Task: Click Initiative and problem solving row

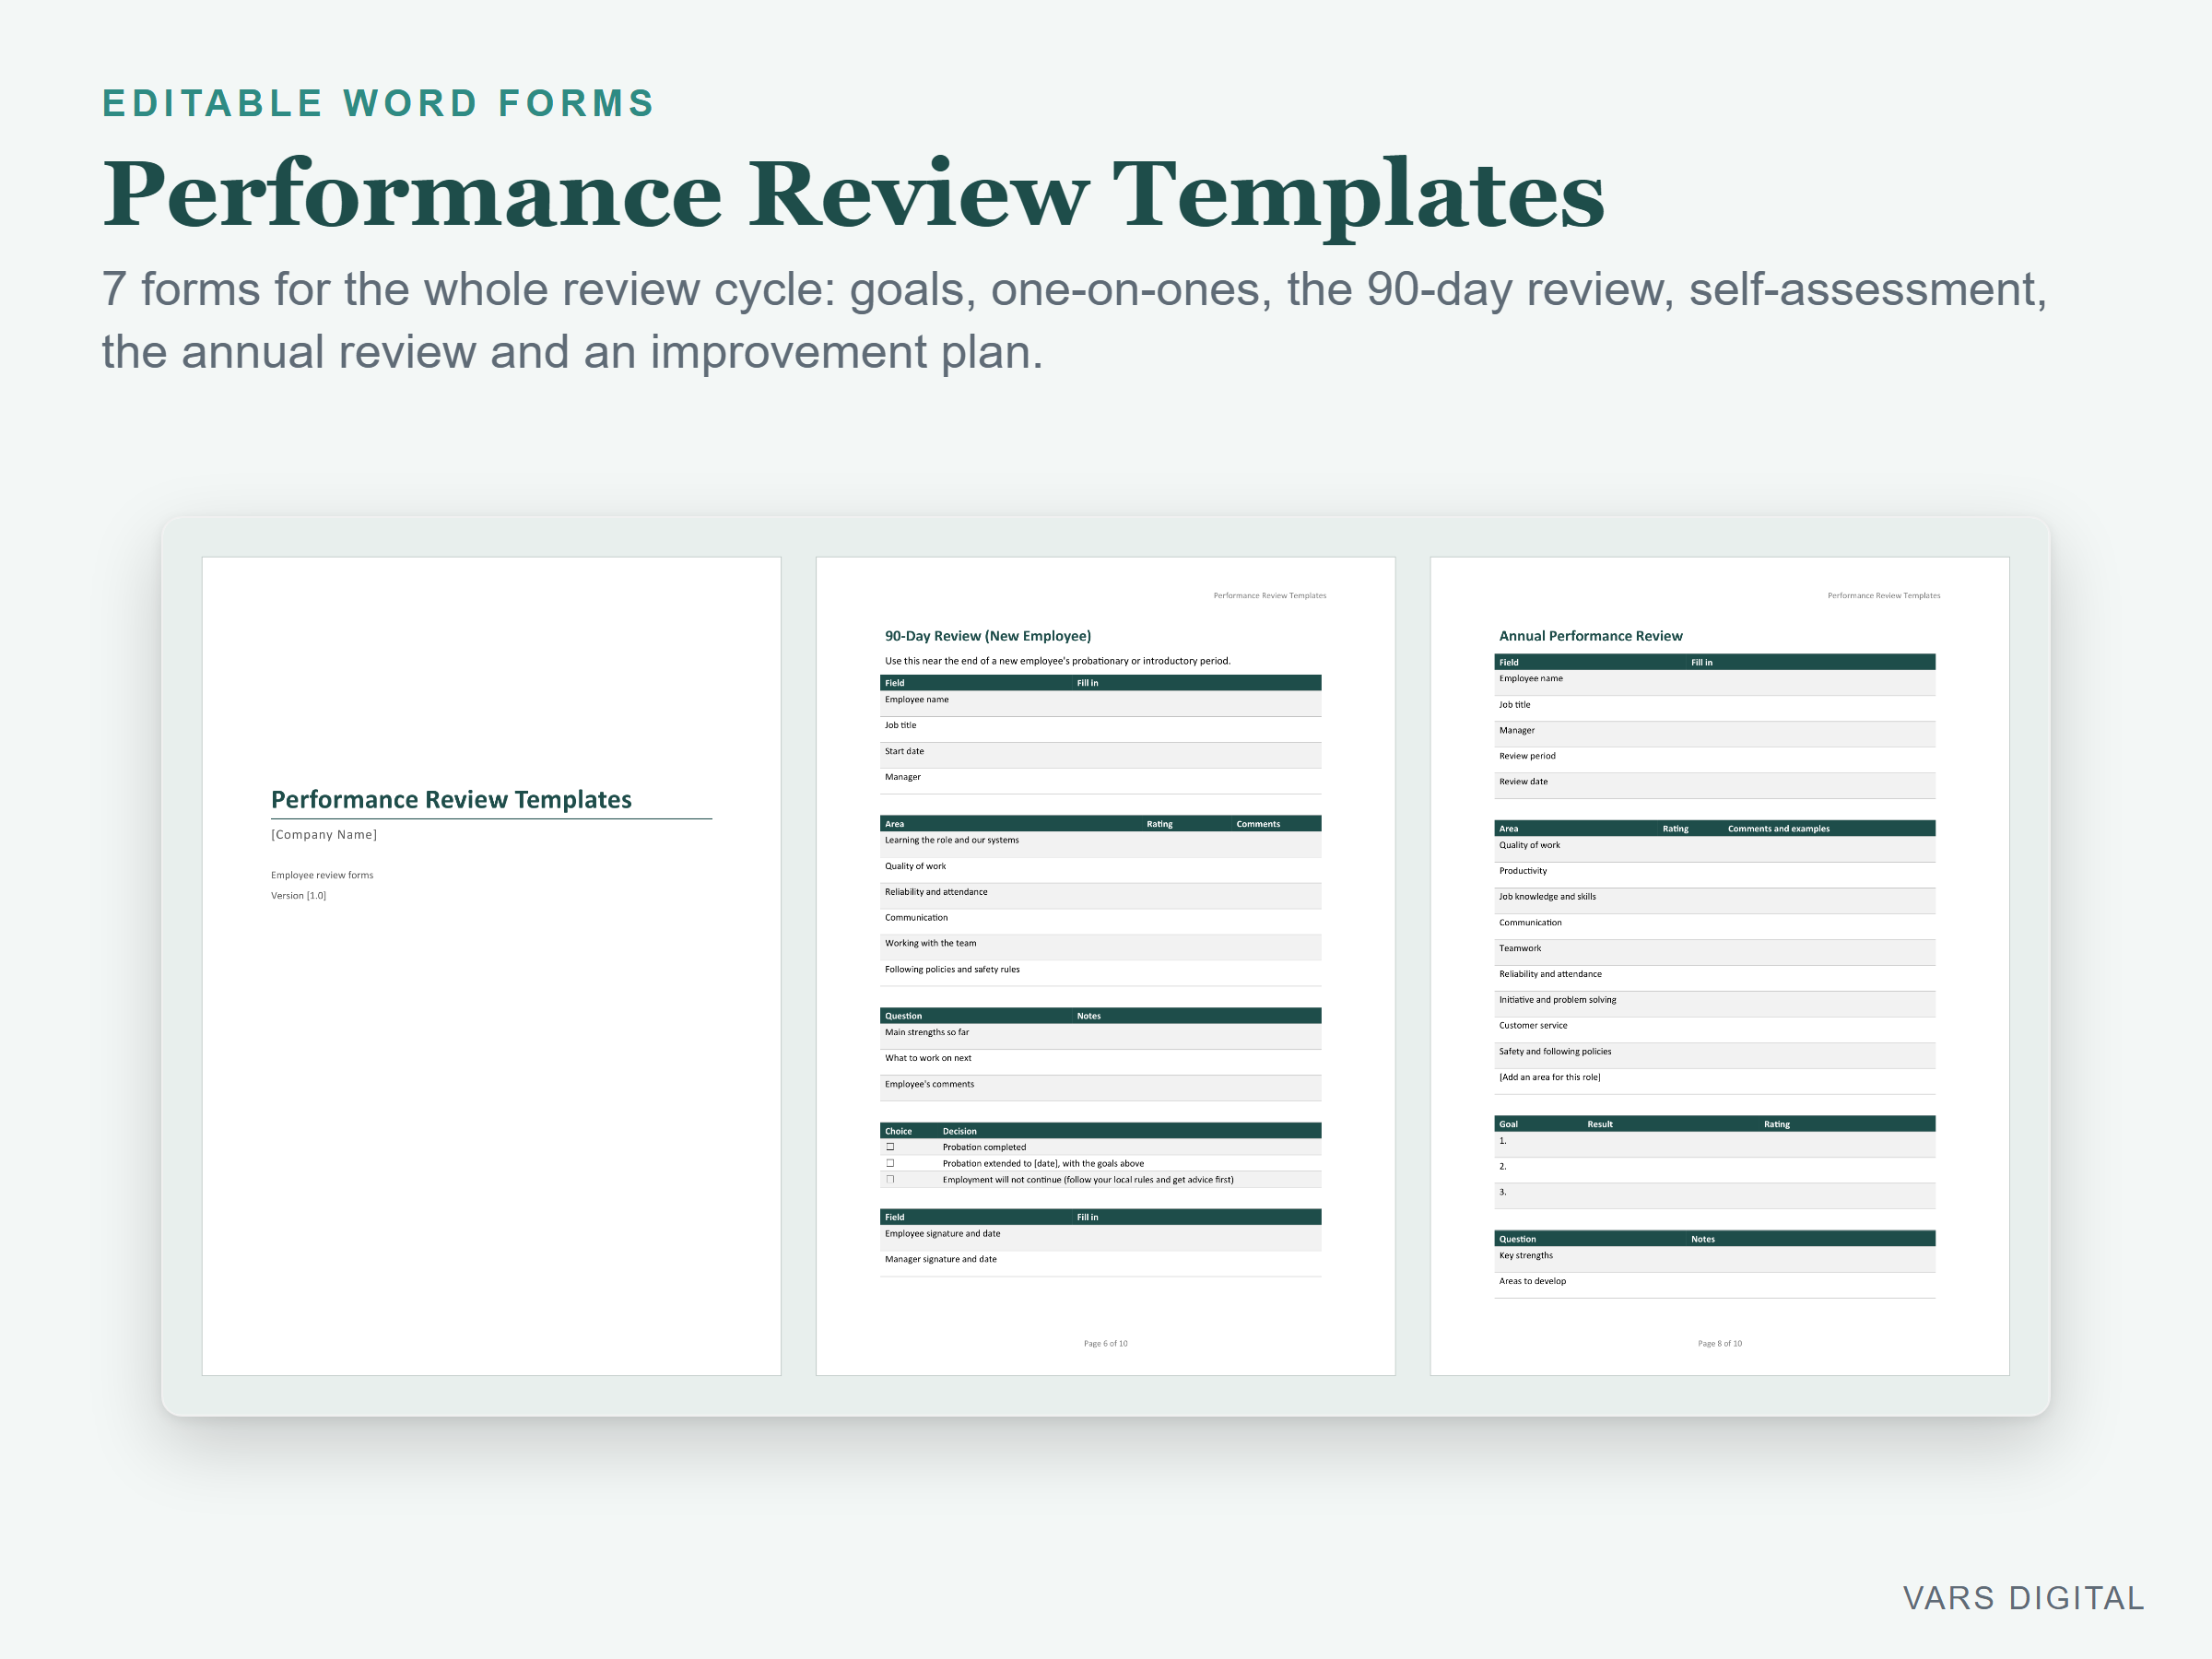Action: [x=1714, y=1004]
